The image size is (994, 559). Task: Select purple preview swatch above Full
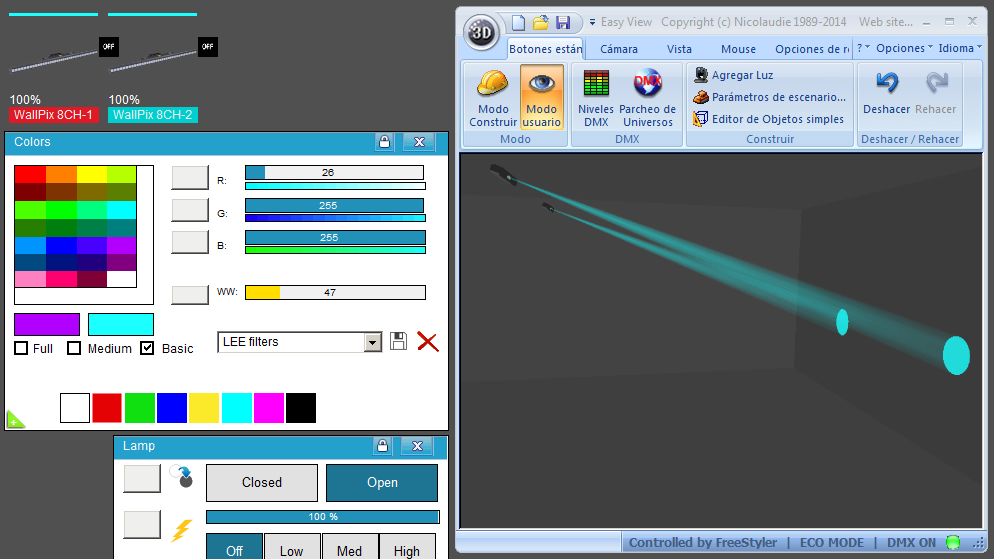(47, 324)
